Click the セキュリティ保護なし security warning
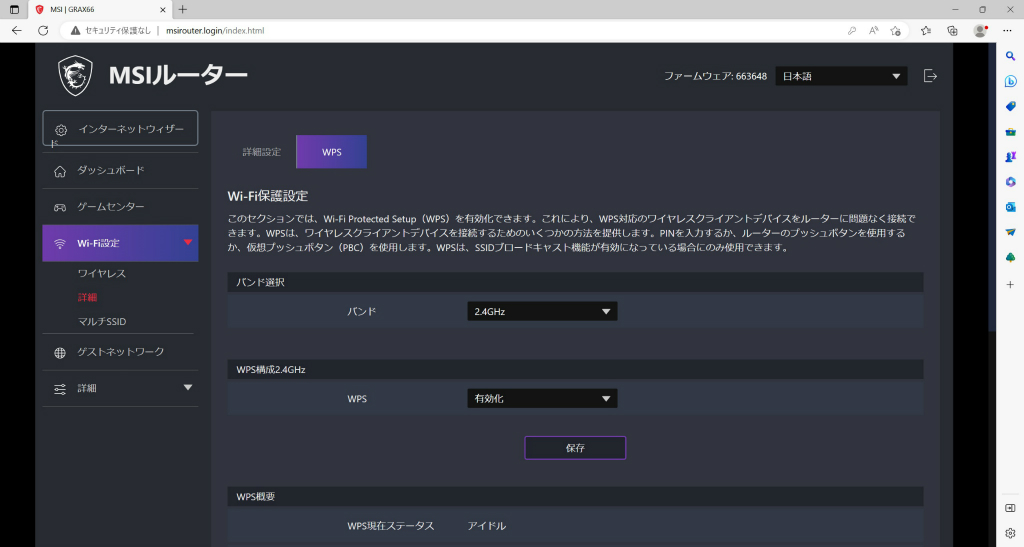The width and height of the screenshot is (1024, 547). 111,31
